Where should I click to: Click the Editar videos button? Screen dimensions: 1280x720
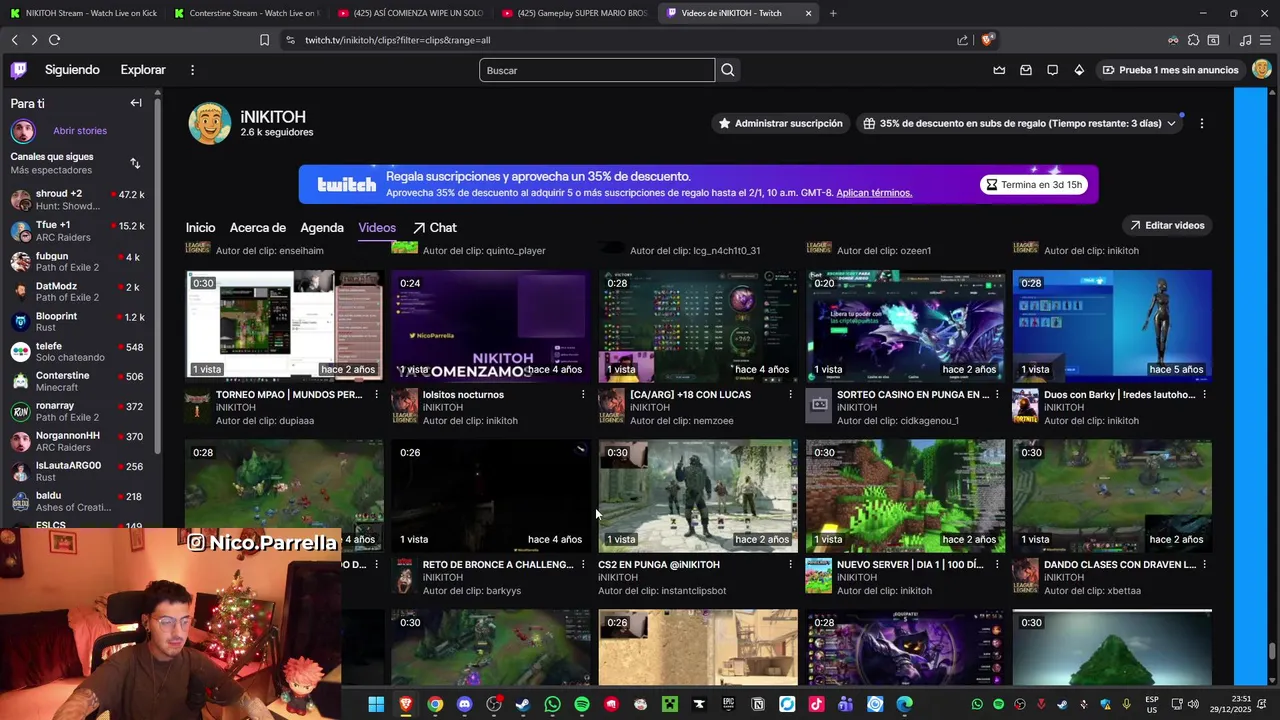(x=1168, y=225)
